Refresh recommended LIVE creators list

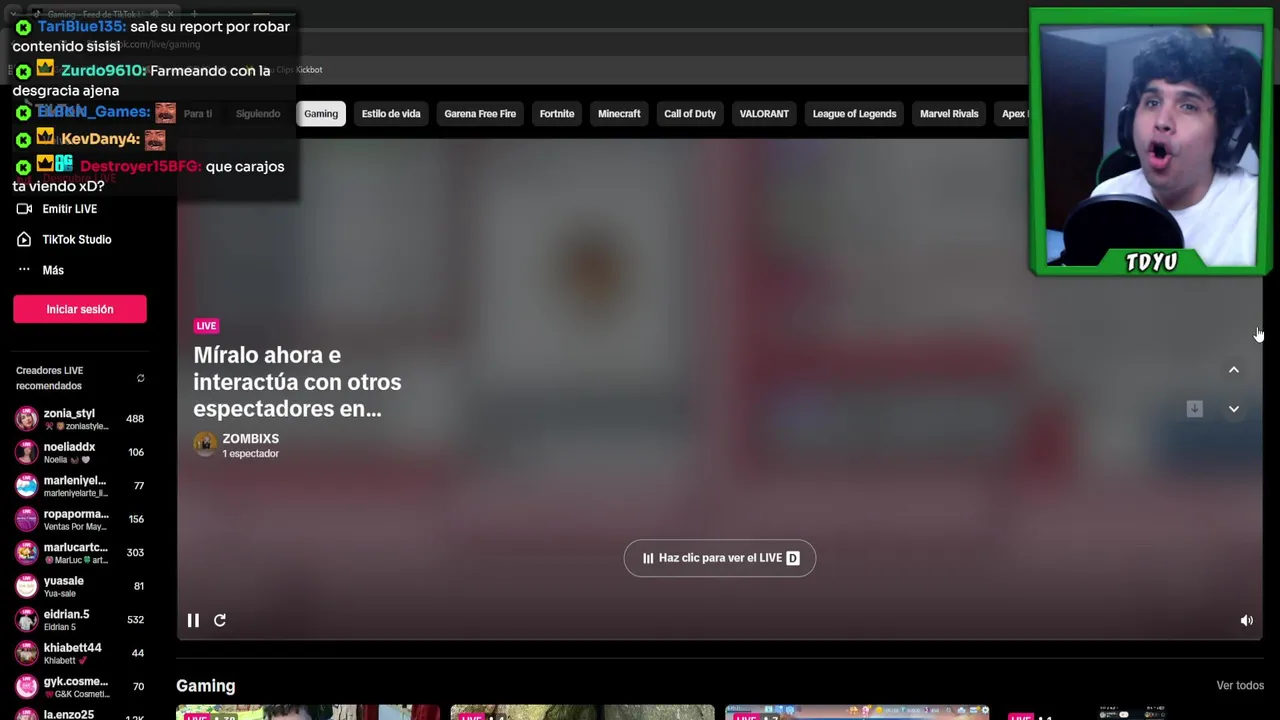click(x=140, y=378)
